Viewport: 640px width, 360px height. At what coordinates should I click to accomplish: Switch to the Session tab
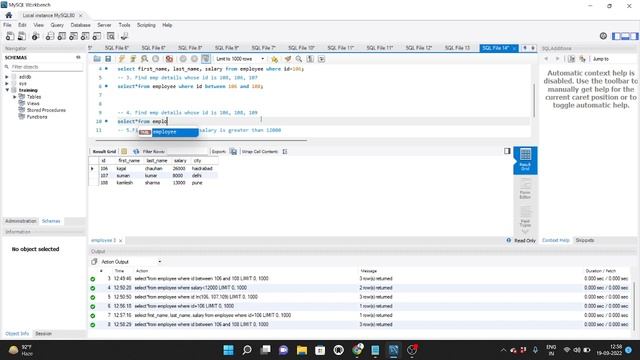43,333
